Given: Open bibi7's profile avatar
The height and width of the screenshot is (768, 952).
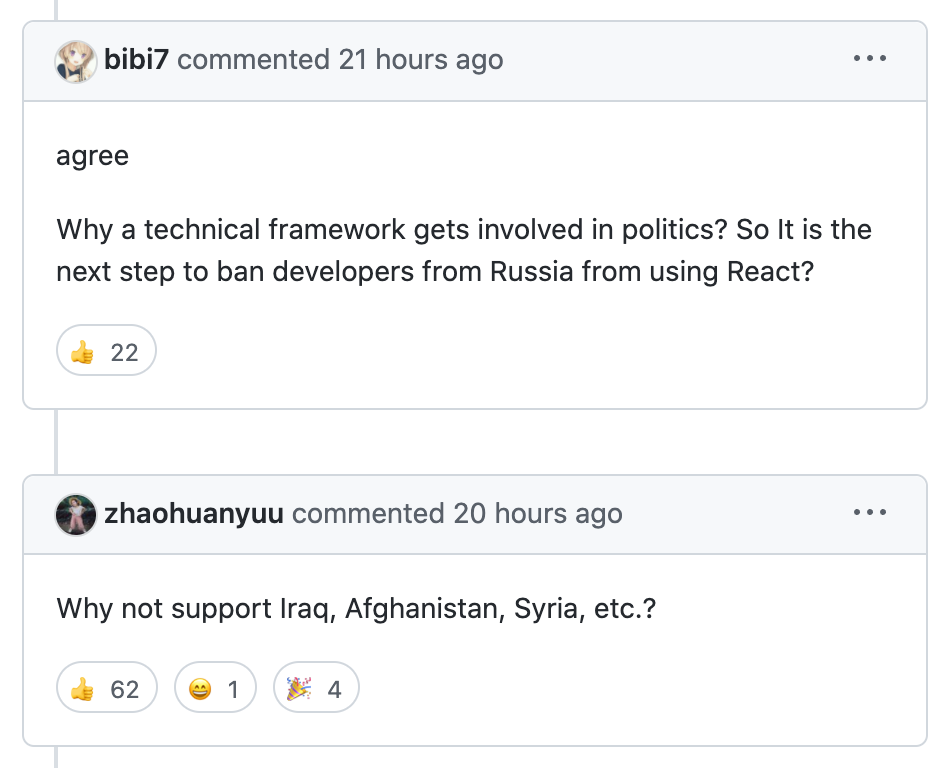Looking at the screenshot, I should coord(76,61).
